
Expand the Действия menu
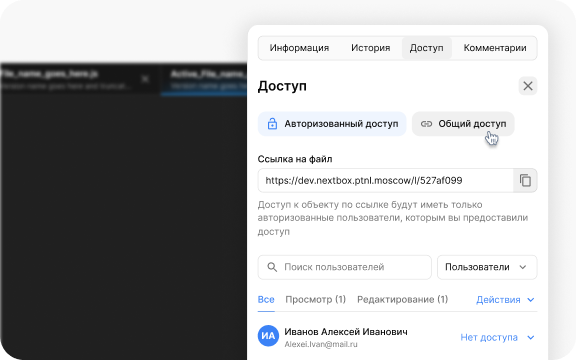click(x=505, y=300)
